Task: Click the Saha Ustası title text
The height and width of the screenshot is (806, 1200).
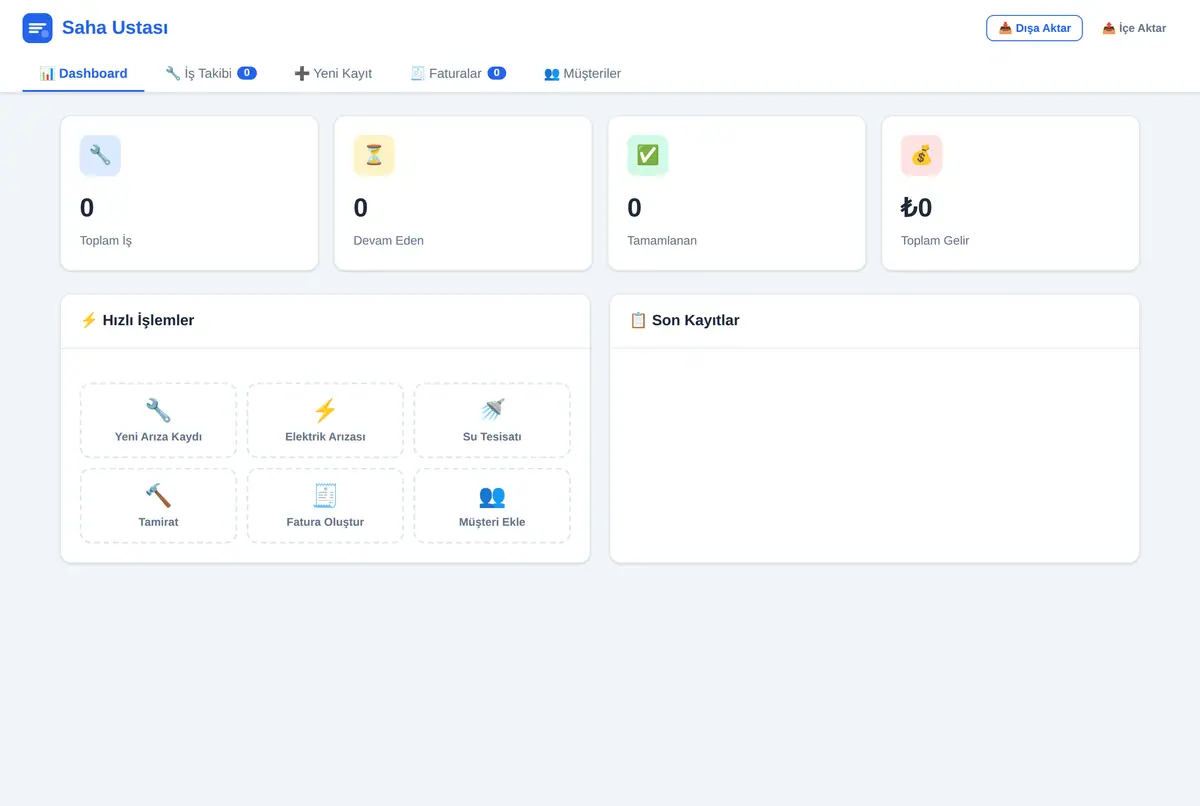Action: click(x=115, y=28)
